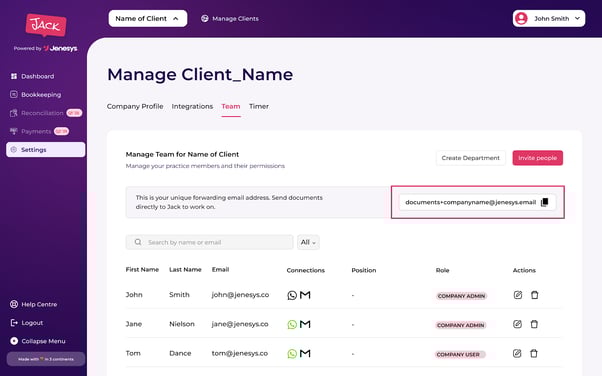Edit John Smith's team entry
The image size is (602, 376).
coord(518,295)
